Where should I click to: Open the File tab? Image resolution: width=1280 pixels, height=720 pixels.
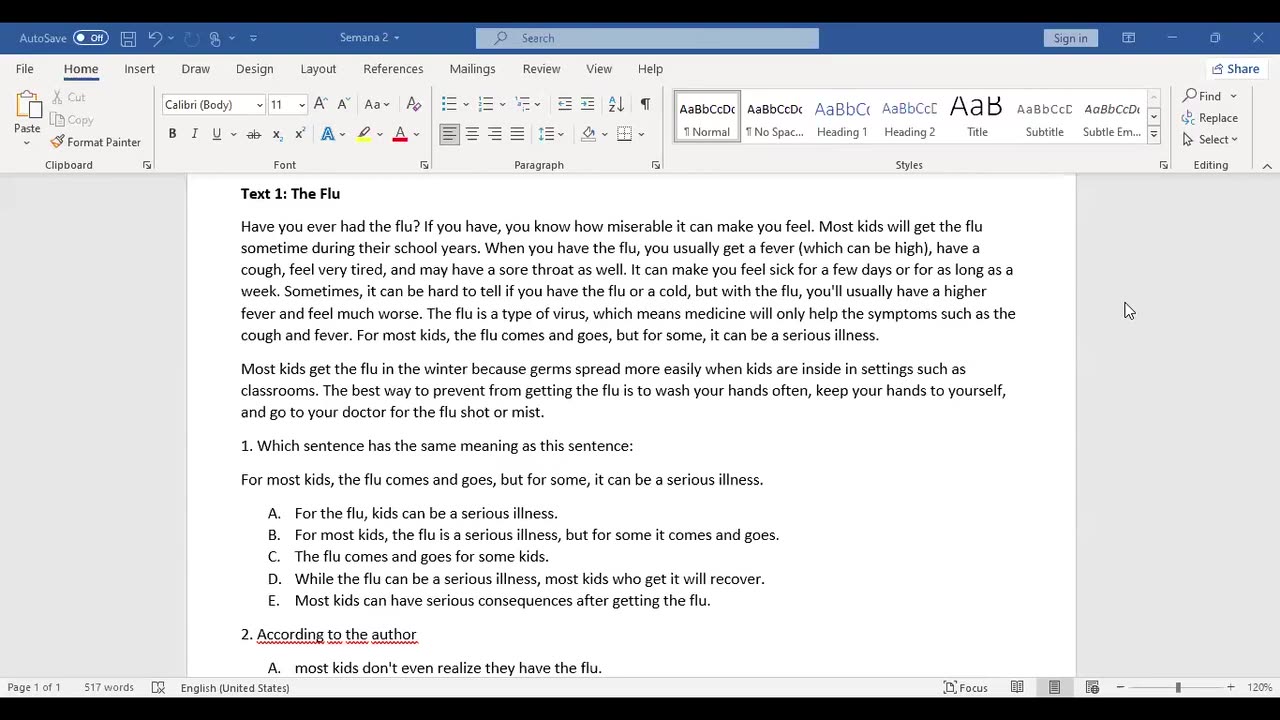(24, 69)
